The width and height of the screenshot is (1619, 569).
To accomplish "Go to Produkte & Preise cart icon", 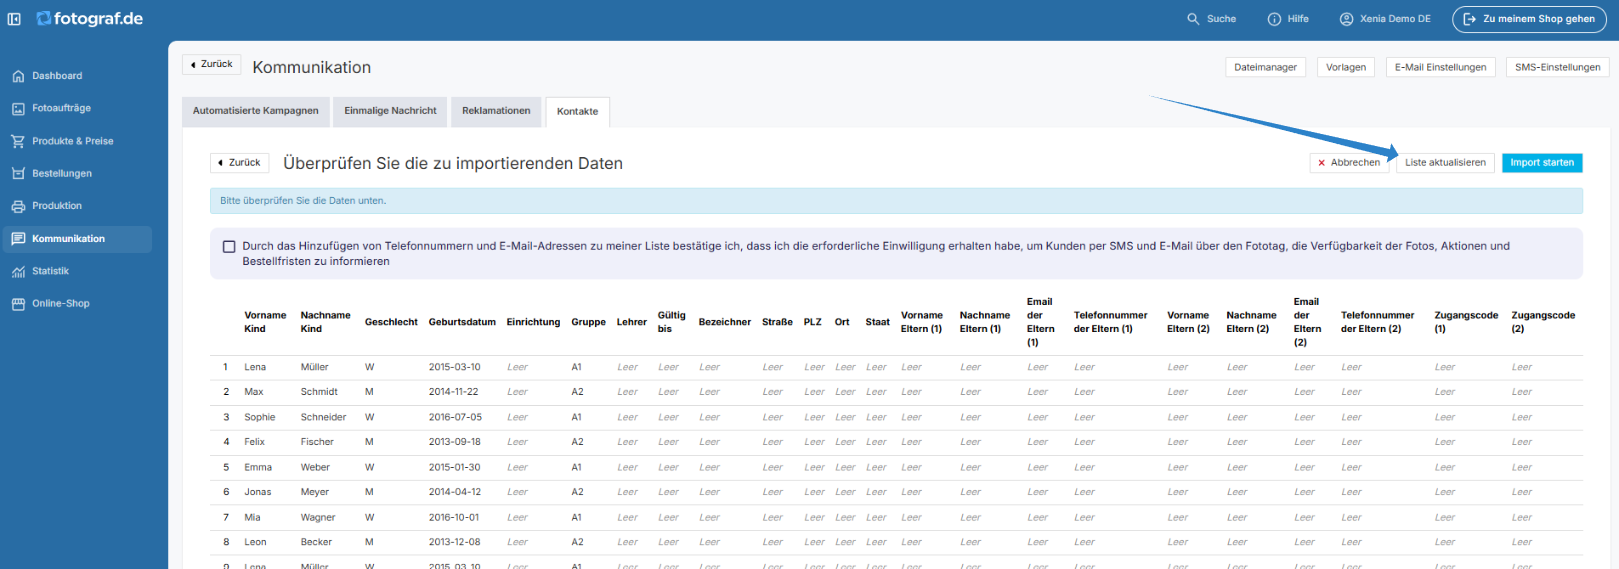I will click(x=18, y=141).
